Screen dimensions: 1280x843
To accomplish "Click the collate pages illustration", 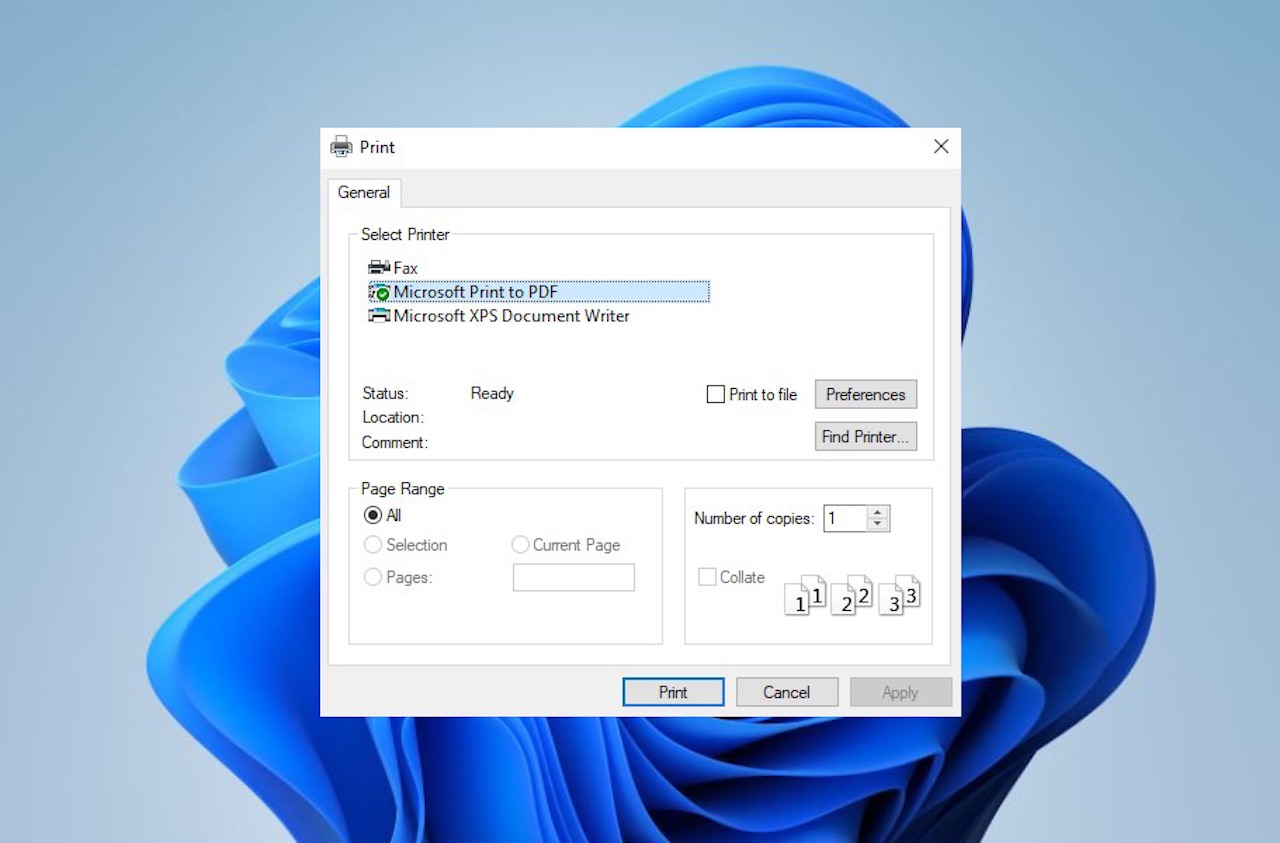I will tap(853, 594).
